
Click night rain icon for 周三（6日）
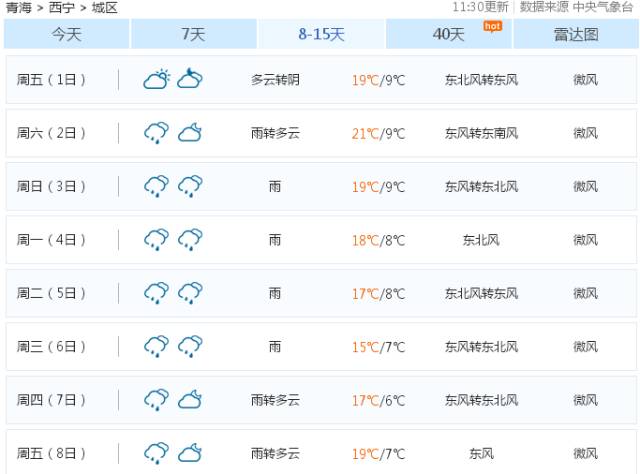click(x=190, y=347)
